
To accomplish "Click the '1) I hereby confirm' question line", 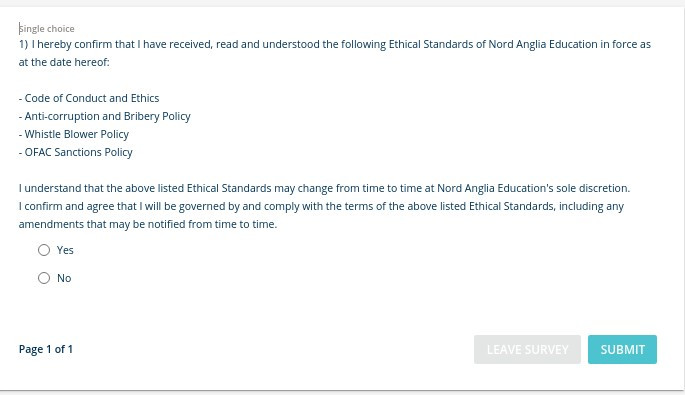I will (335, 45).
